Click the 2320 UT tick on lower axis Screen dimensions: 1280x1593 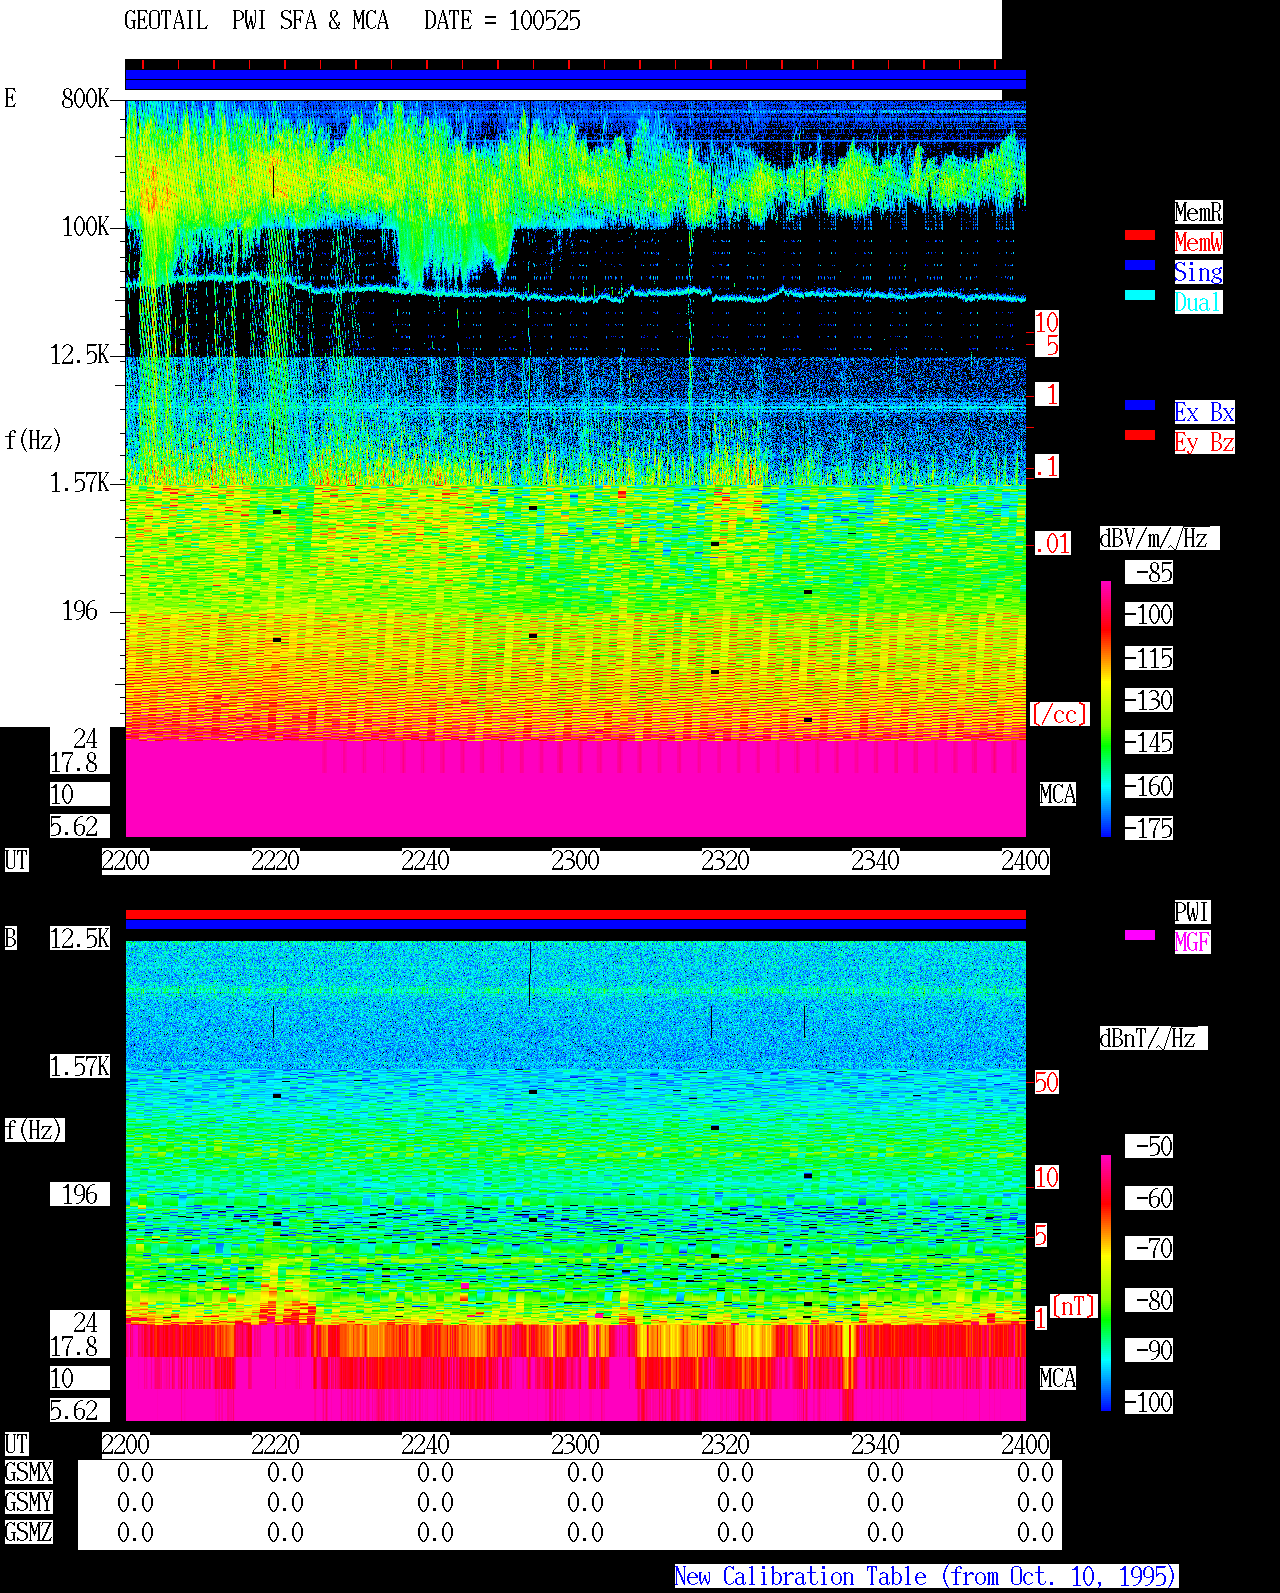click(725, 1445)
